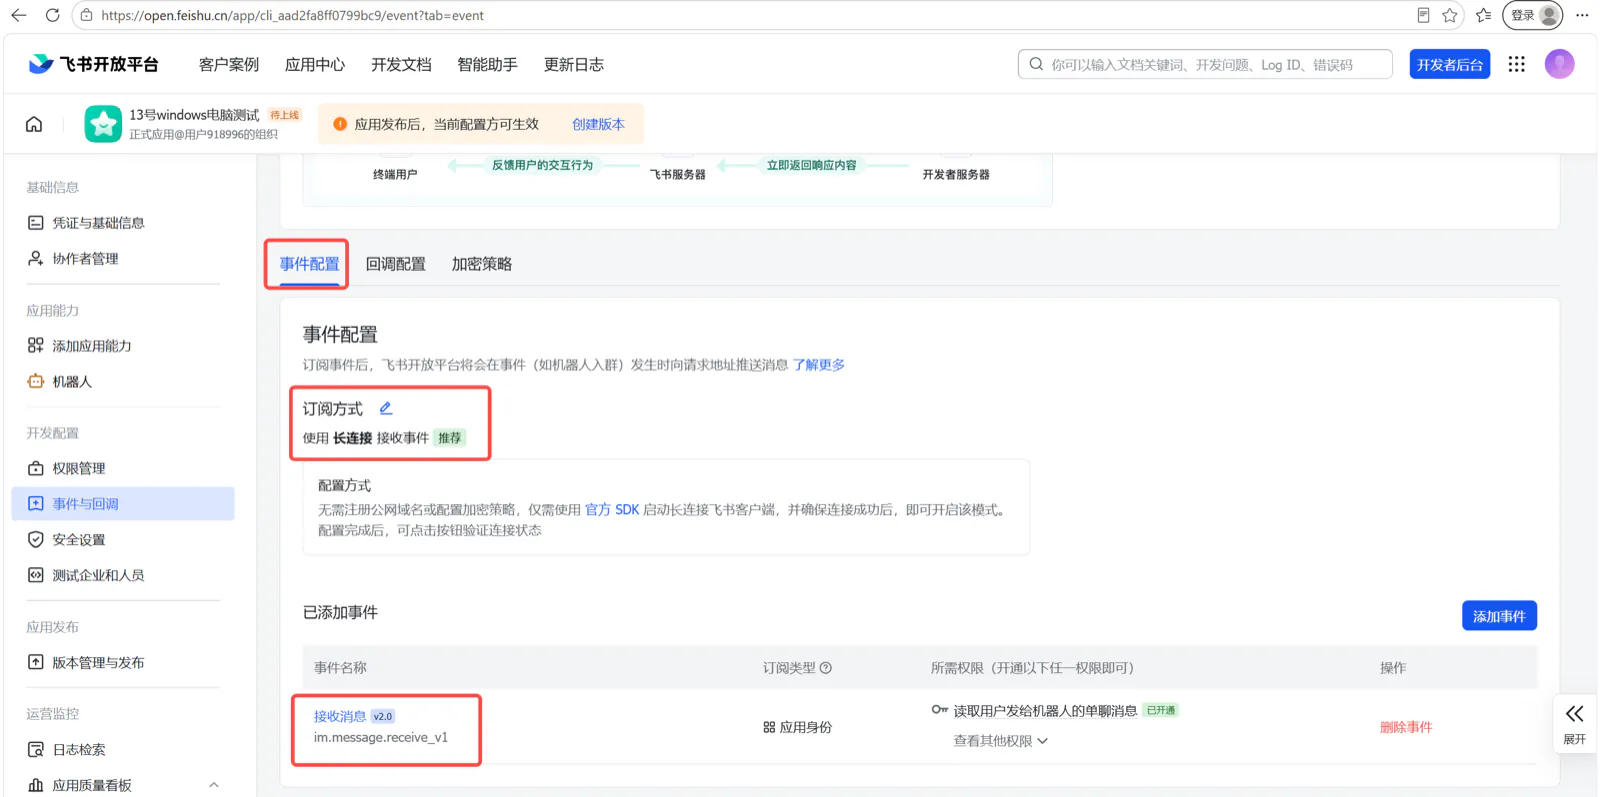Click the search magnifier icon
Viewport: 1600px width, 797px height.
pyautogui.click(x=1036, y=64)
